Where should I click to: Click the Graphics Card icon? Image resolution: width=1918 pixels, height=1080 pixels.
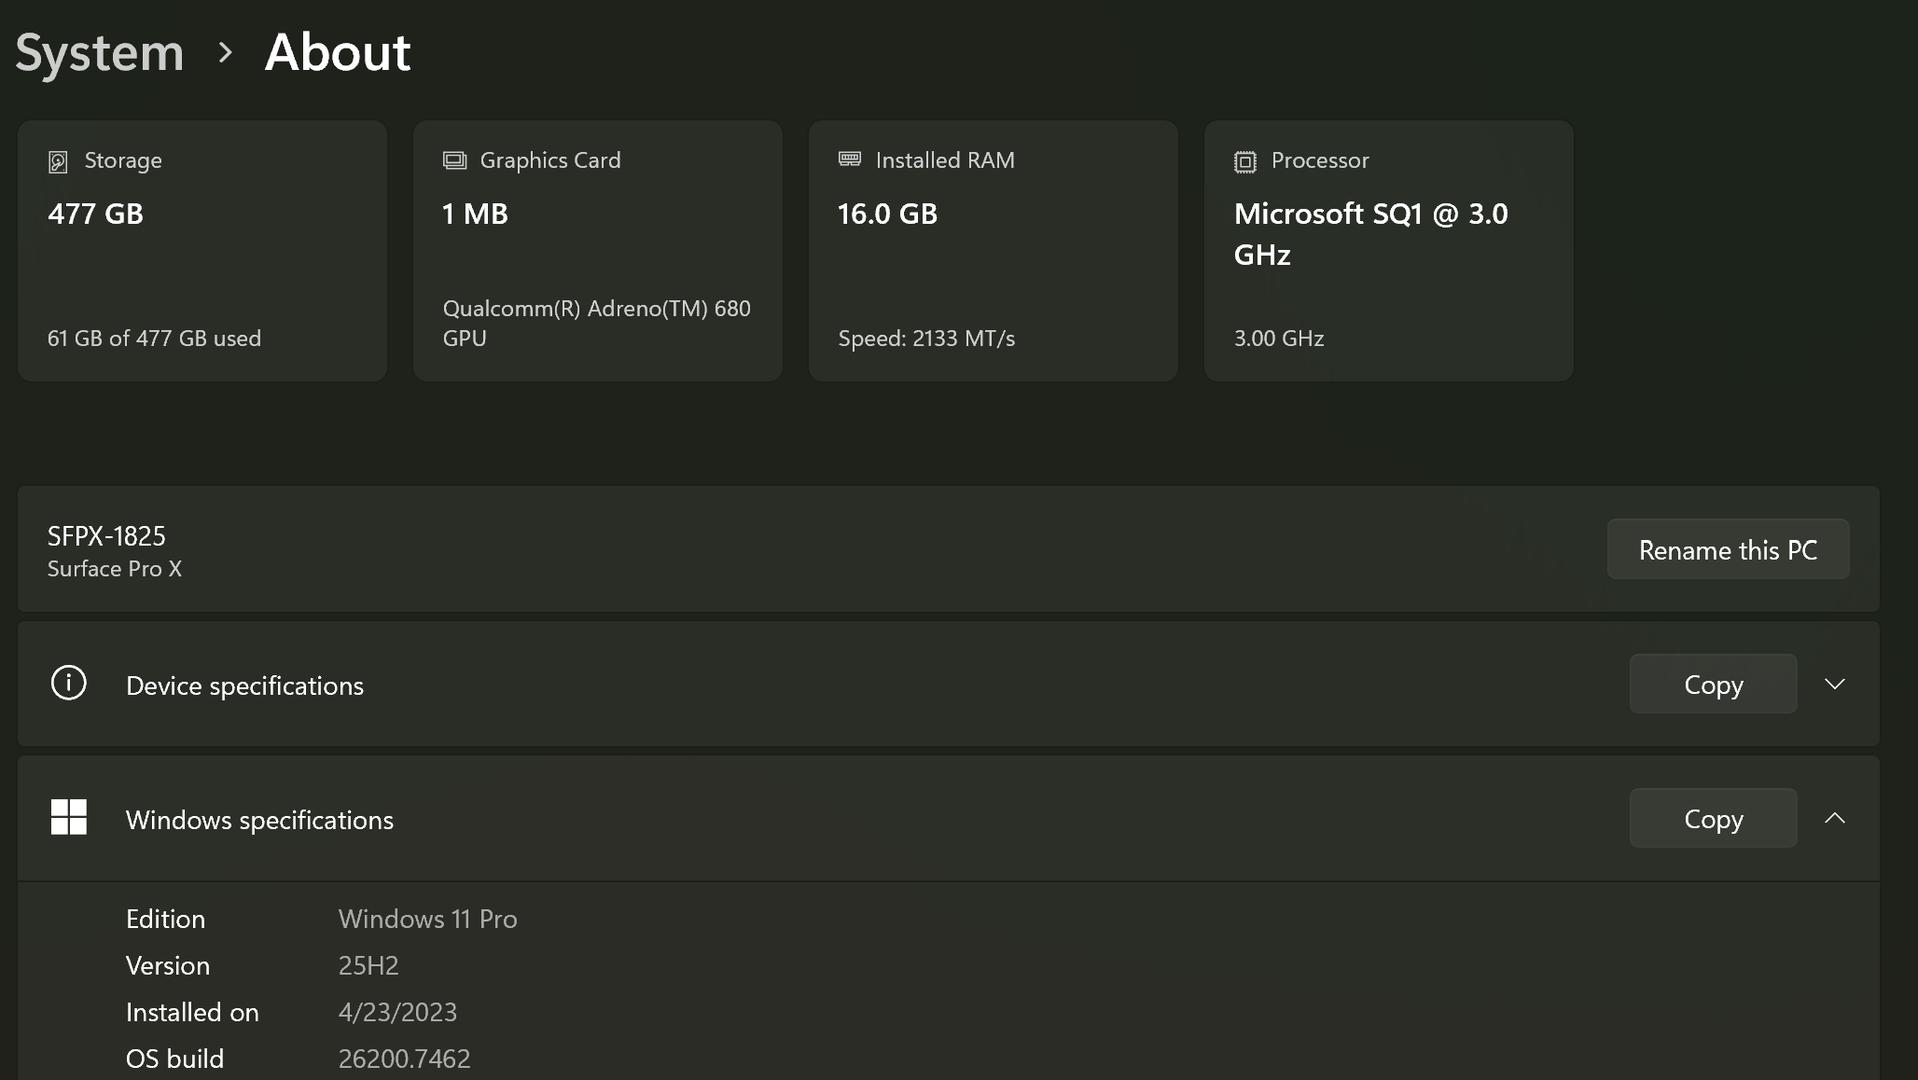[x=455, y=161]
